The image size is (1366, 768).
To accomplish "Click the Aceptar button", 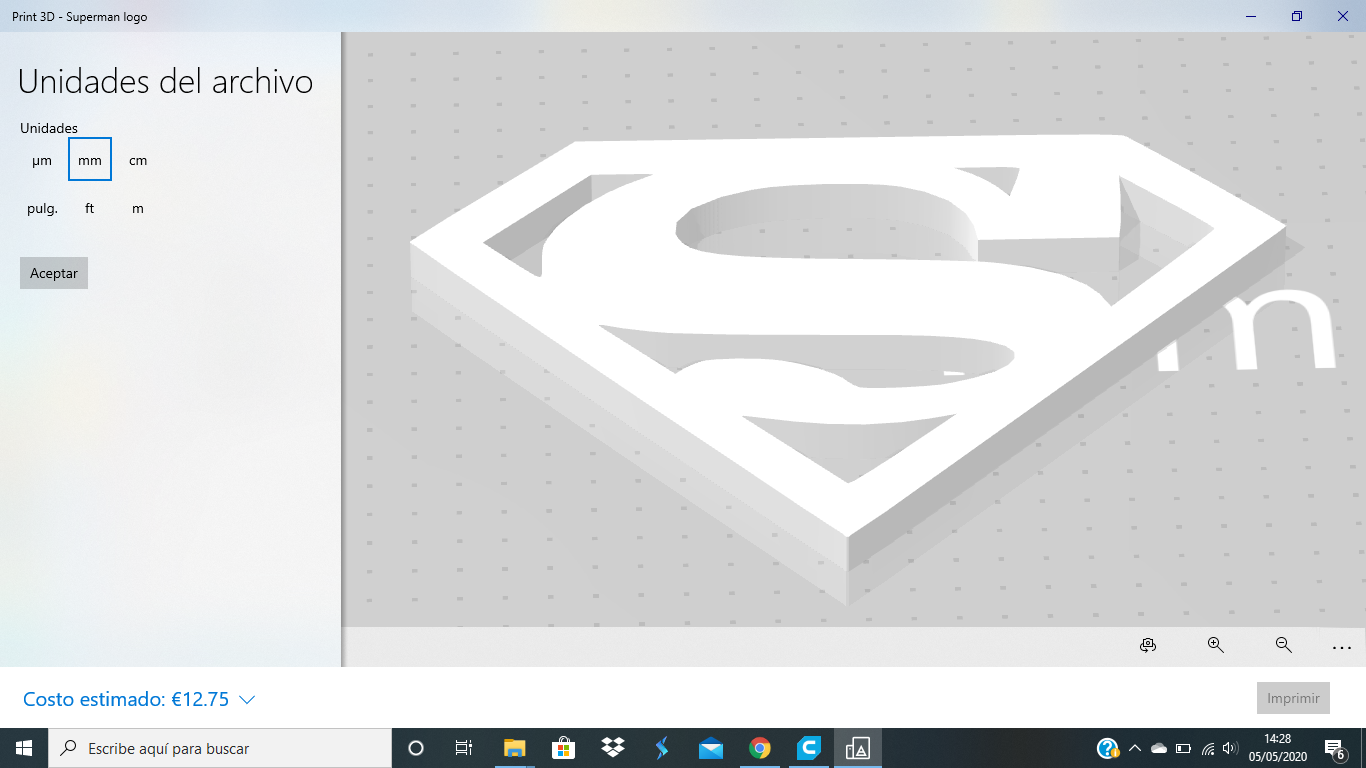I will click(x=54, y=273).
